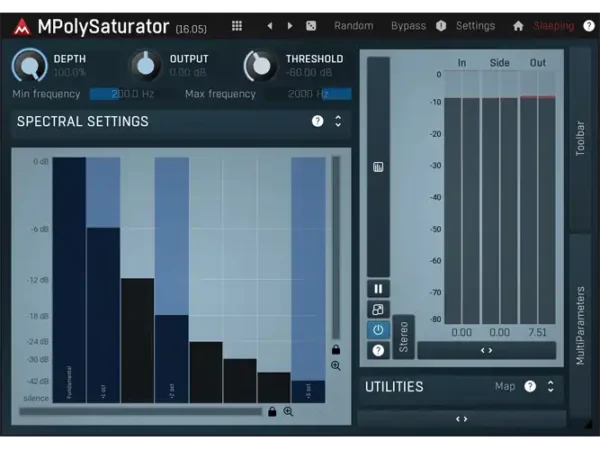Click the Random button

[x=354, y=26]
